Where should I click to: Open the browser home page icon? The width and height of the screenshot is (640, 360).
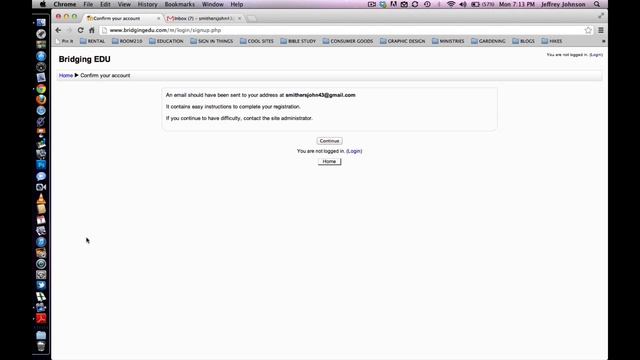(92, 30)
